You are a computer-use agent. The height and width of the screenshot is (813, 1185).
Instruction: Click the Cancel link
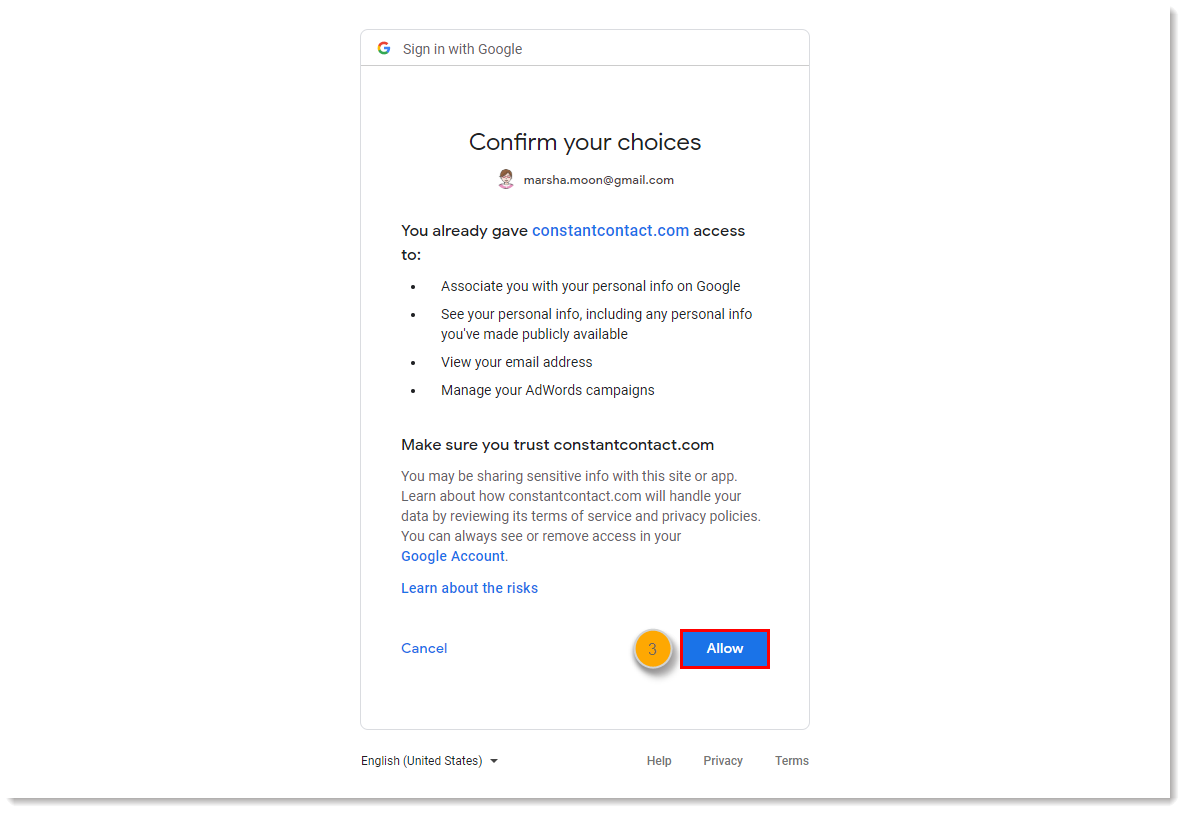pos(424,648)
